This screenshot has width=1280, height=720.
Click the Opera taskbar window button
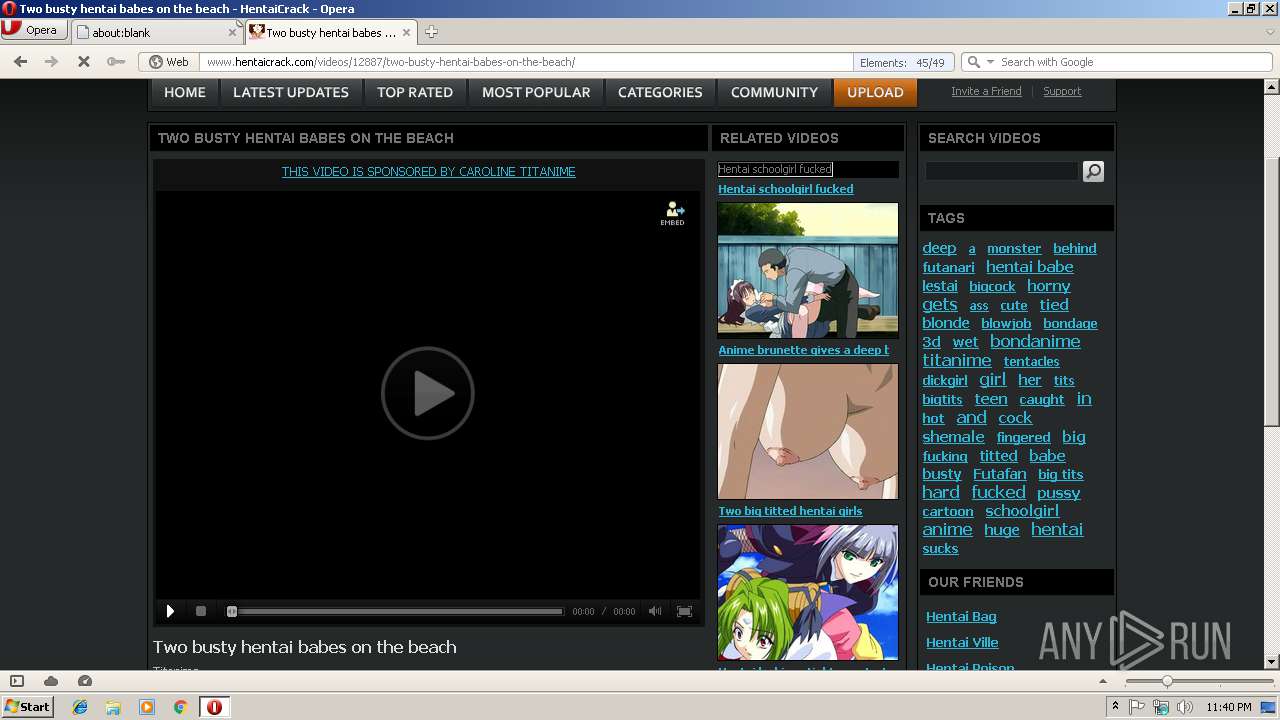coord(214,707)
